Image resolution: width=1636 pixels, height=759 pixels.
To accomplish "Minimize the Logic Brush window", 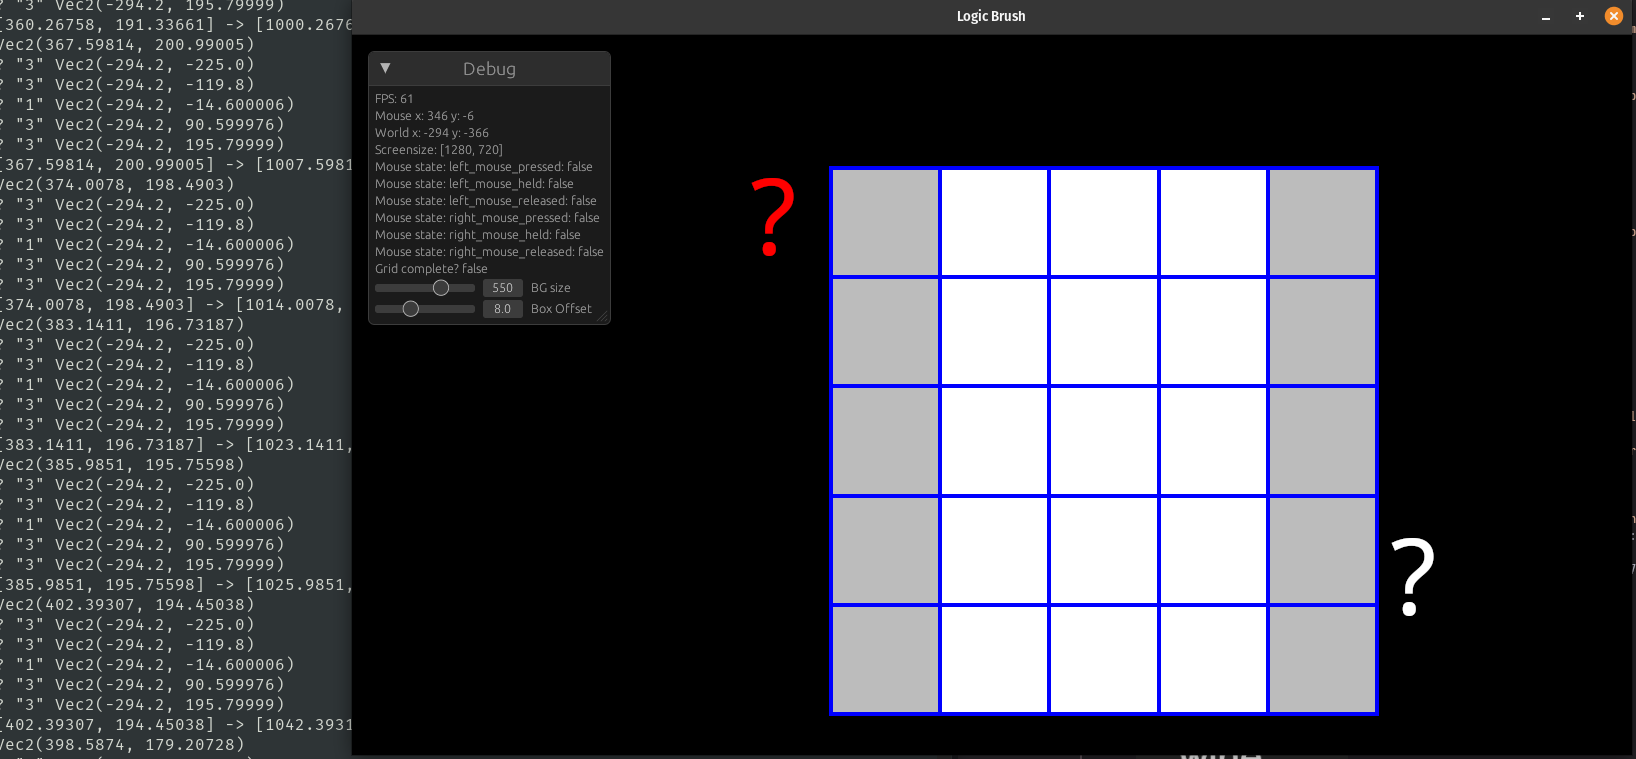I will point(1546,17).
